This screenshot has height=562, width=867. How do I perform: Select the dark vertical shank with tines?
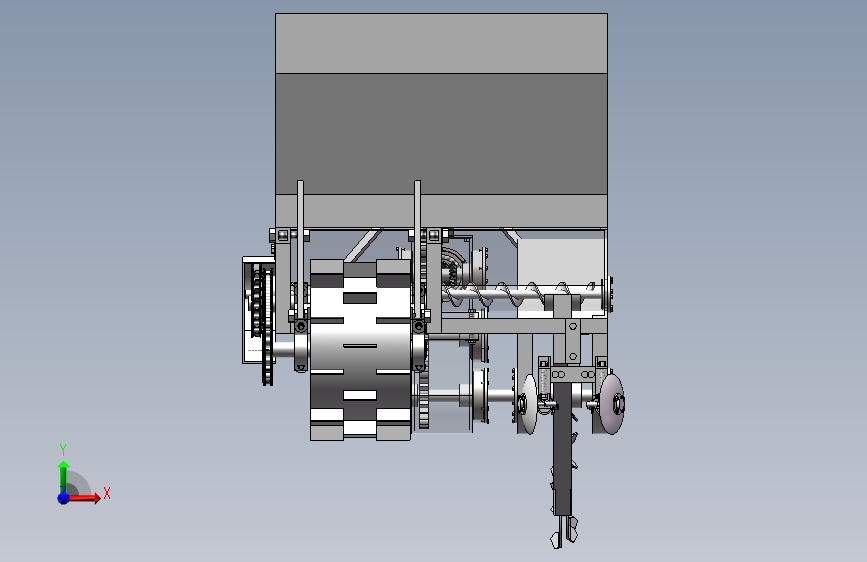coord(562,448)
